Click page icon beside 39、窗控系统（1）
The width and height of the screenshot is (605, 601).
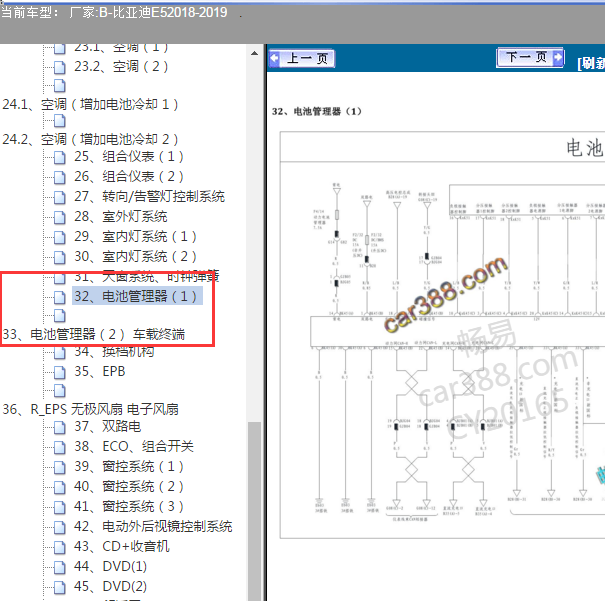[59, 467]
